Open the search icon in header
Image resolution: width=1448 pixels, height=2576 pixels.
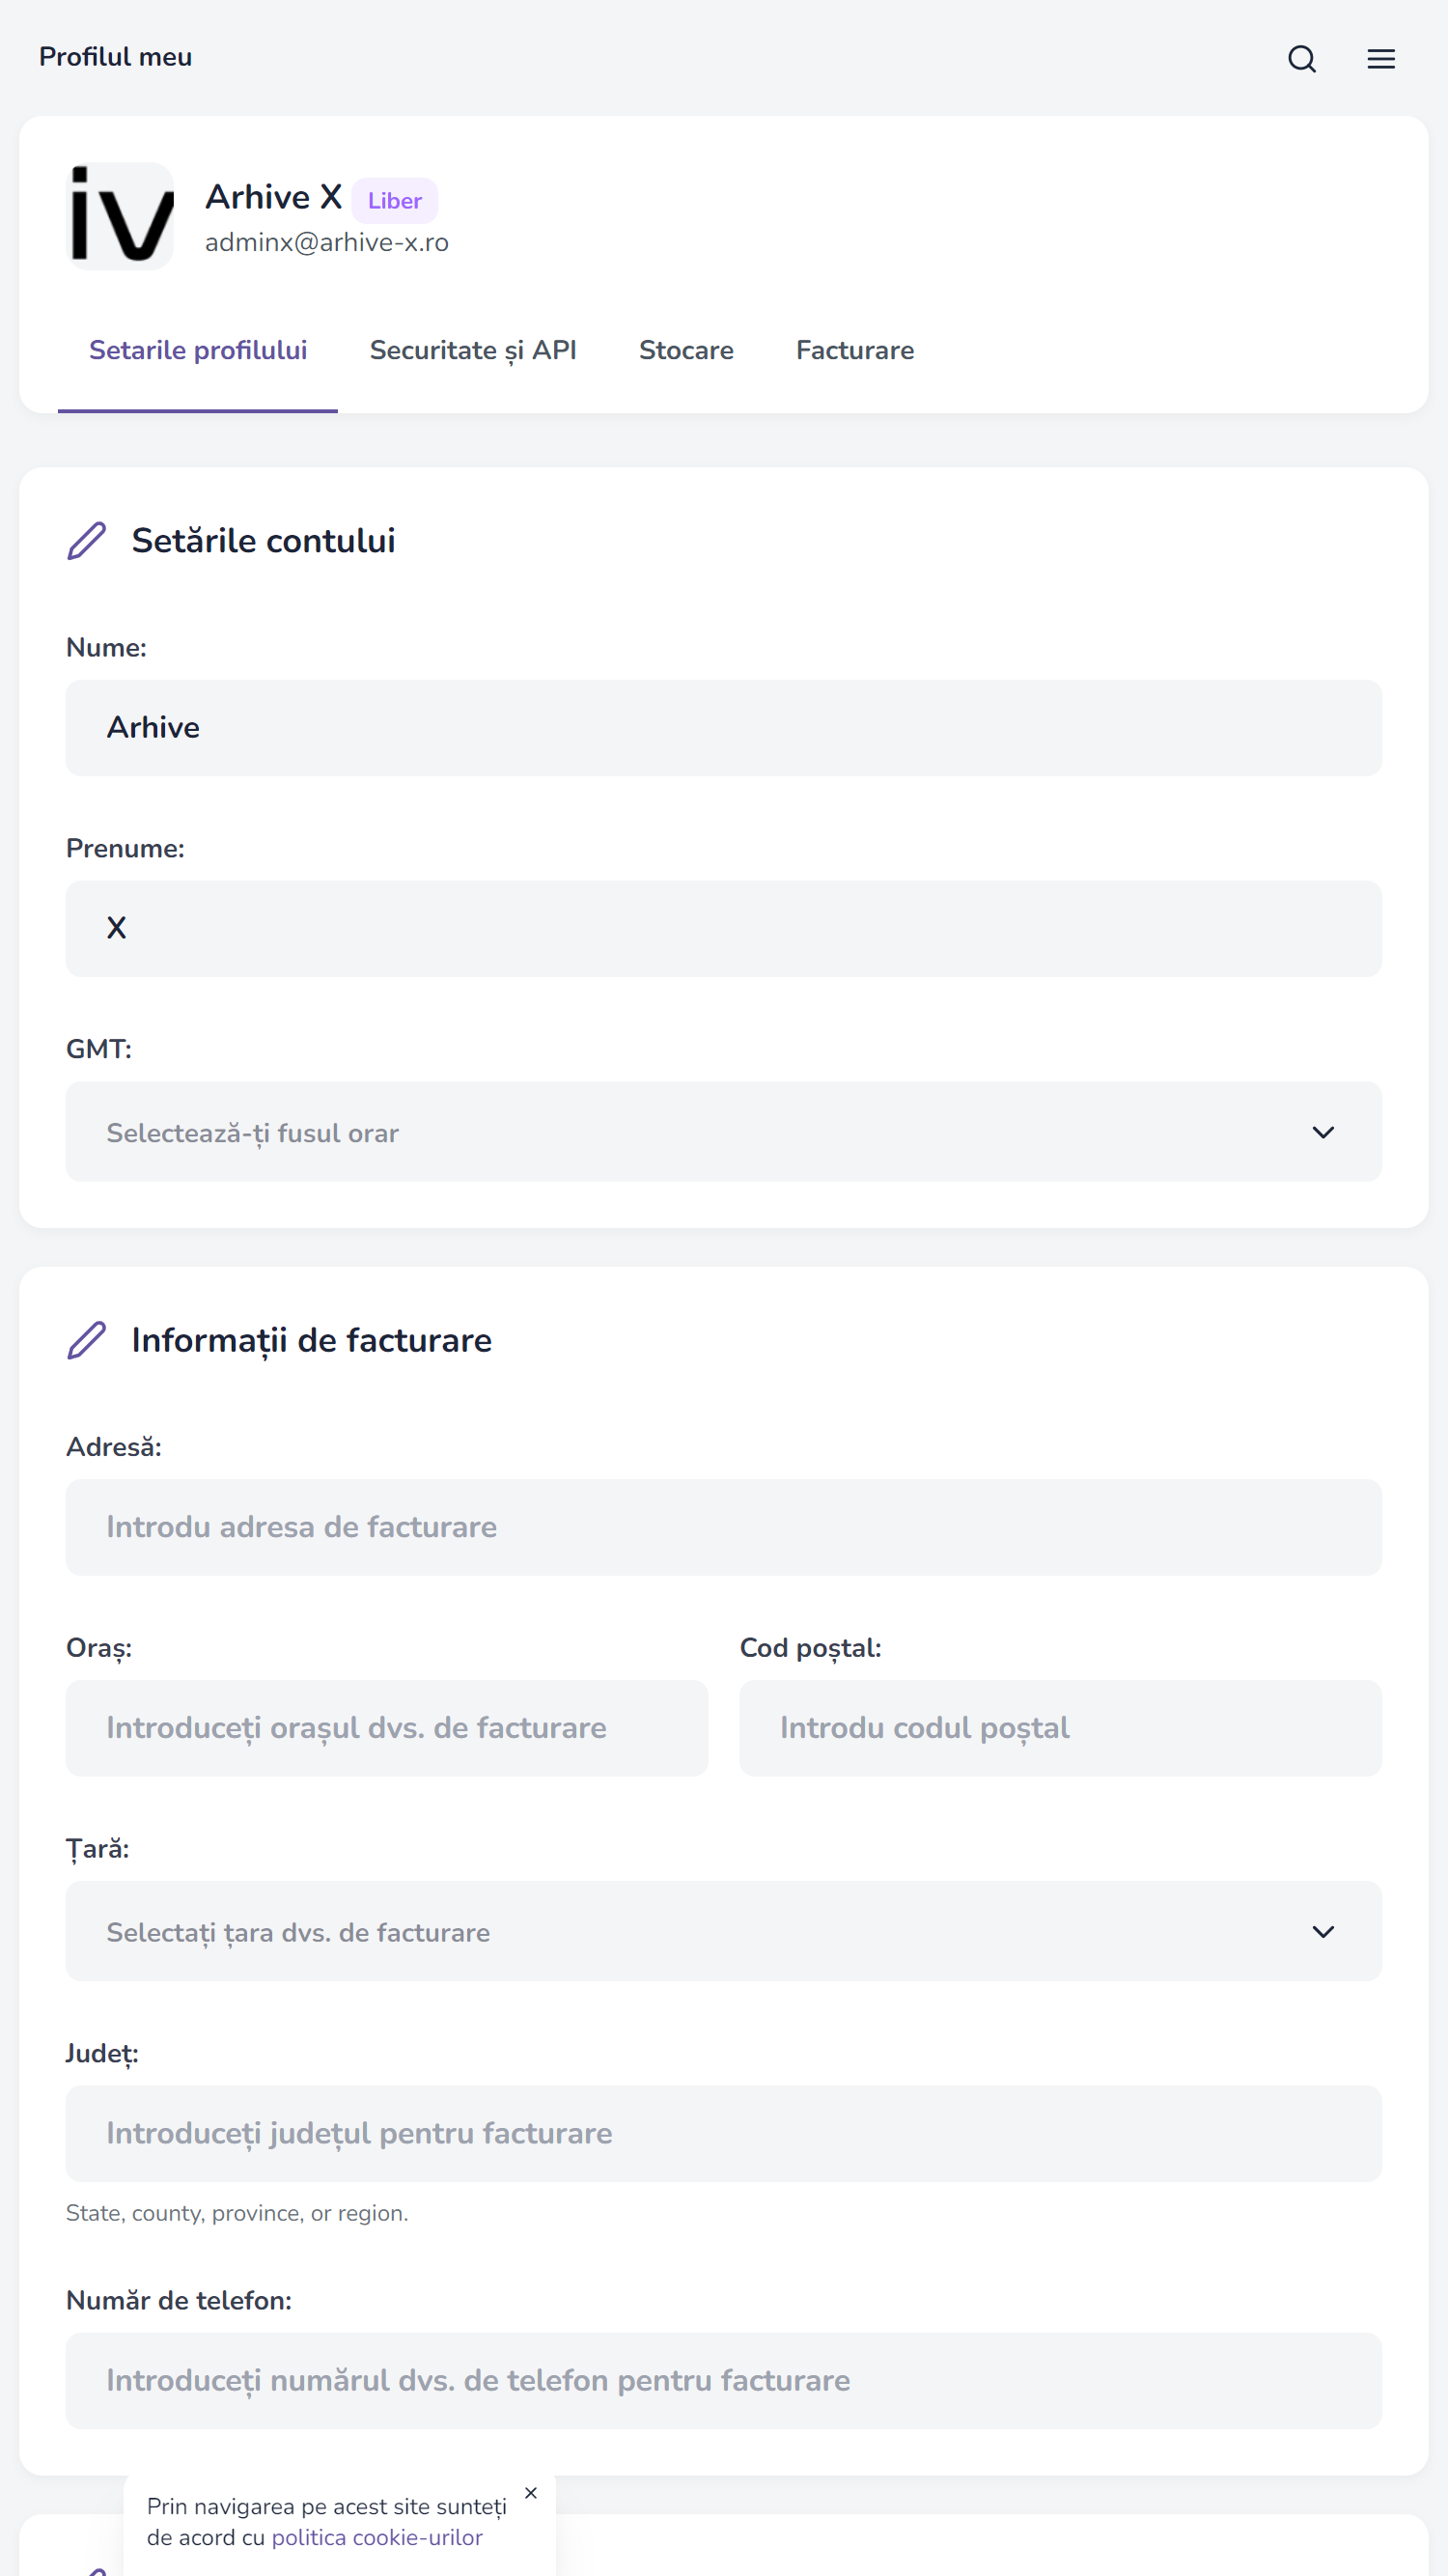[1301, 59]
